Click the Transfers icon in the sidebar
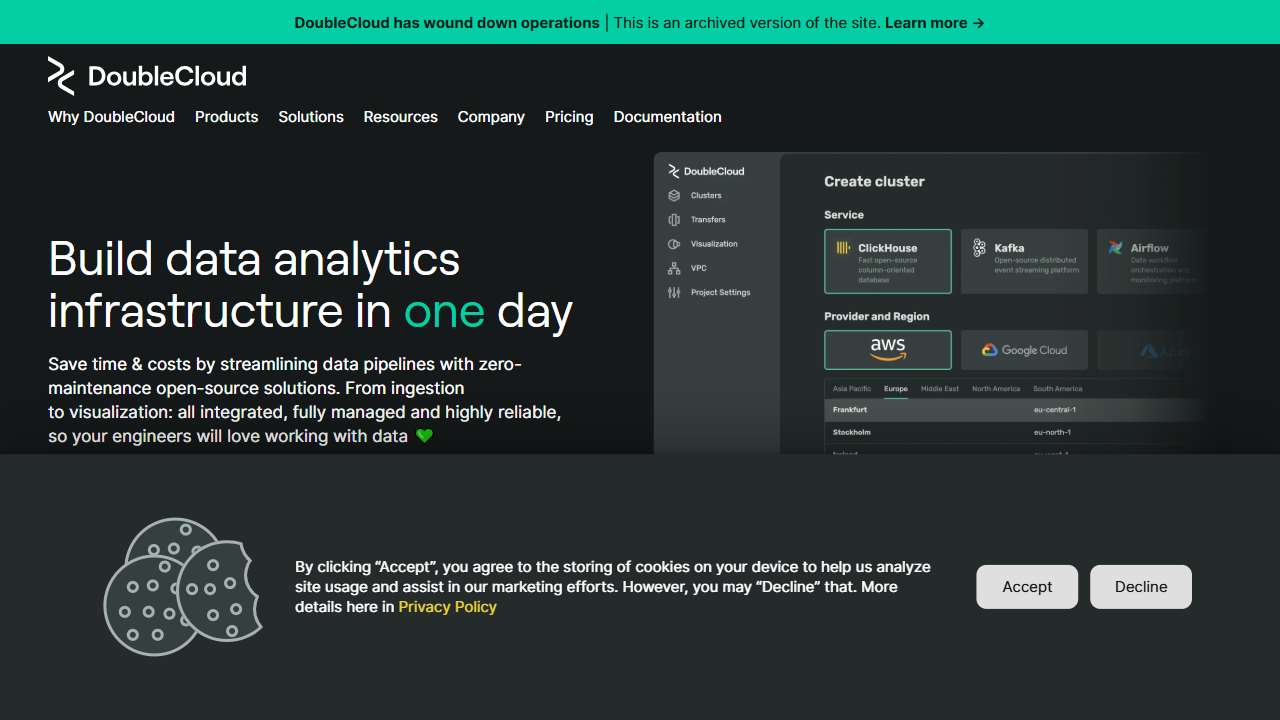The image size is (1280, 720). (674, 220)
